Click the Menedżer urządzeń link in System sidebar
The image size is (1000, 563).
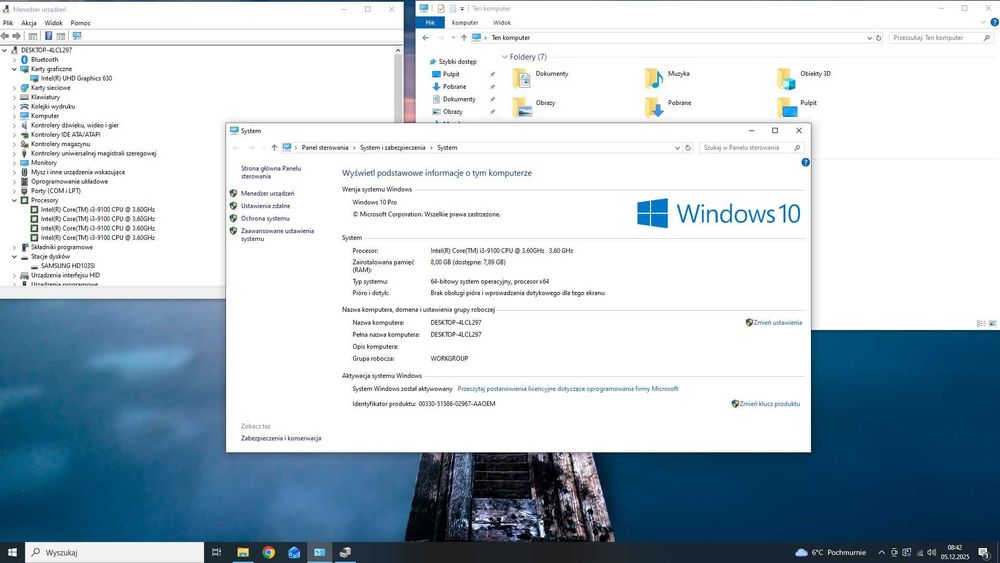267,193
